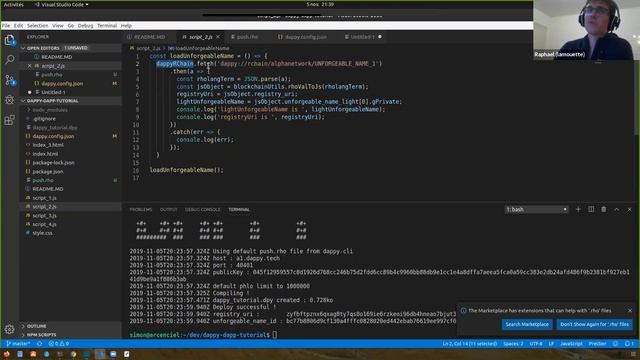Screen dimensions: 640x360
Task: Switch to the README.MD editor tab
Action: click(149, 37)
